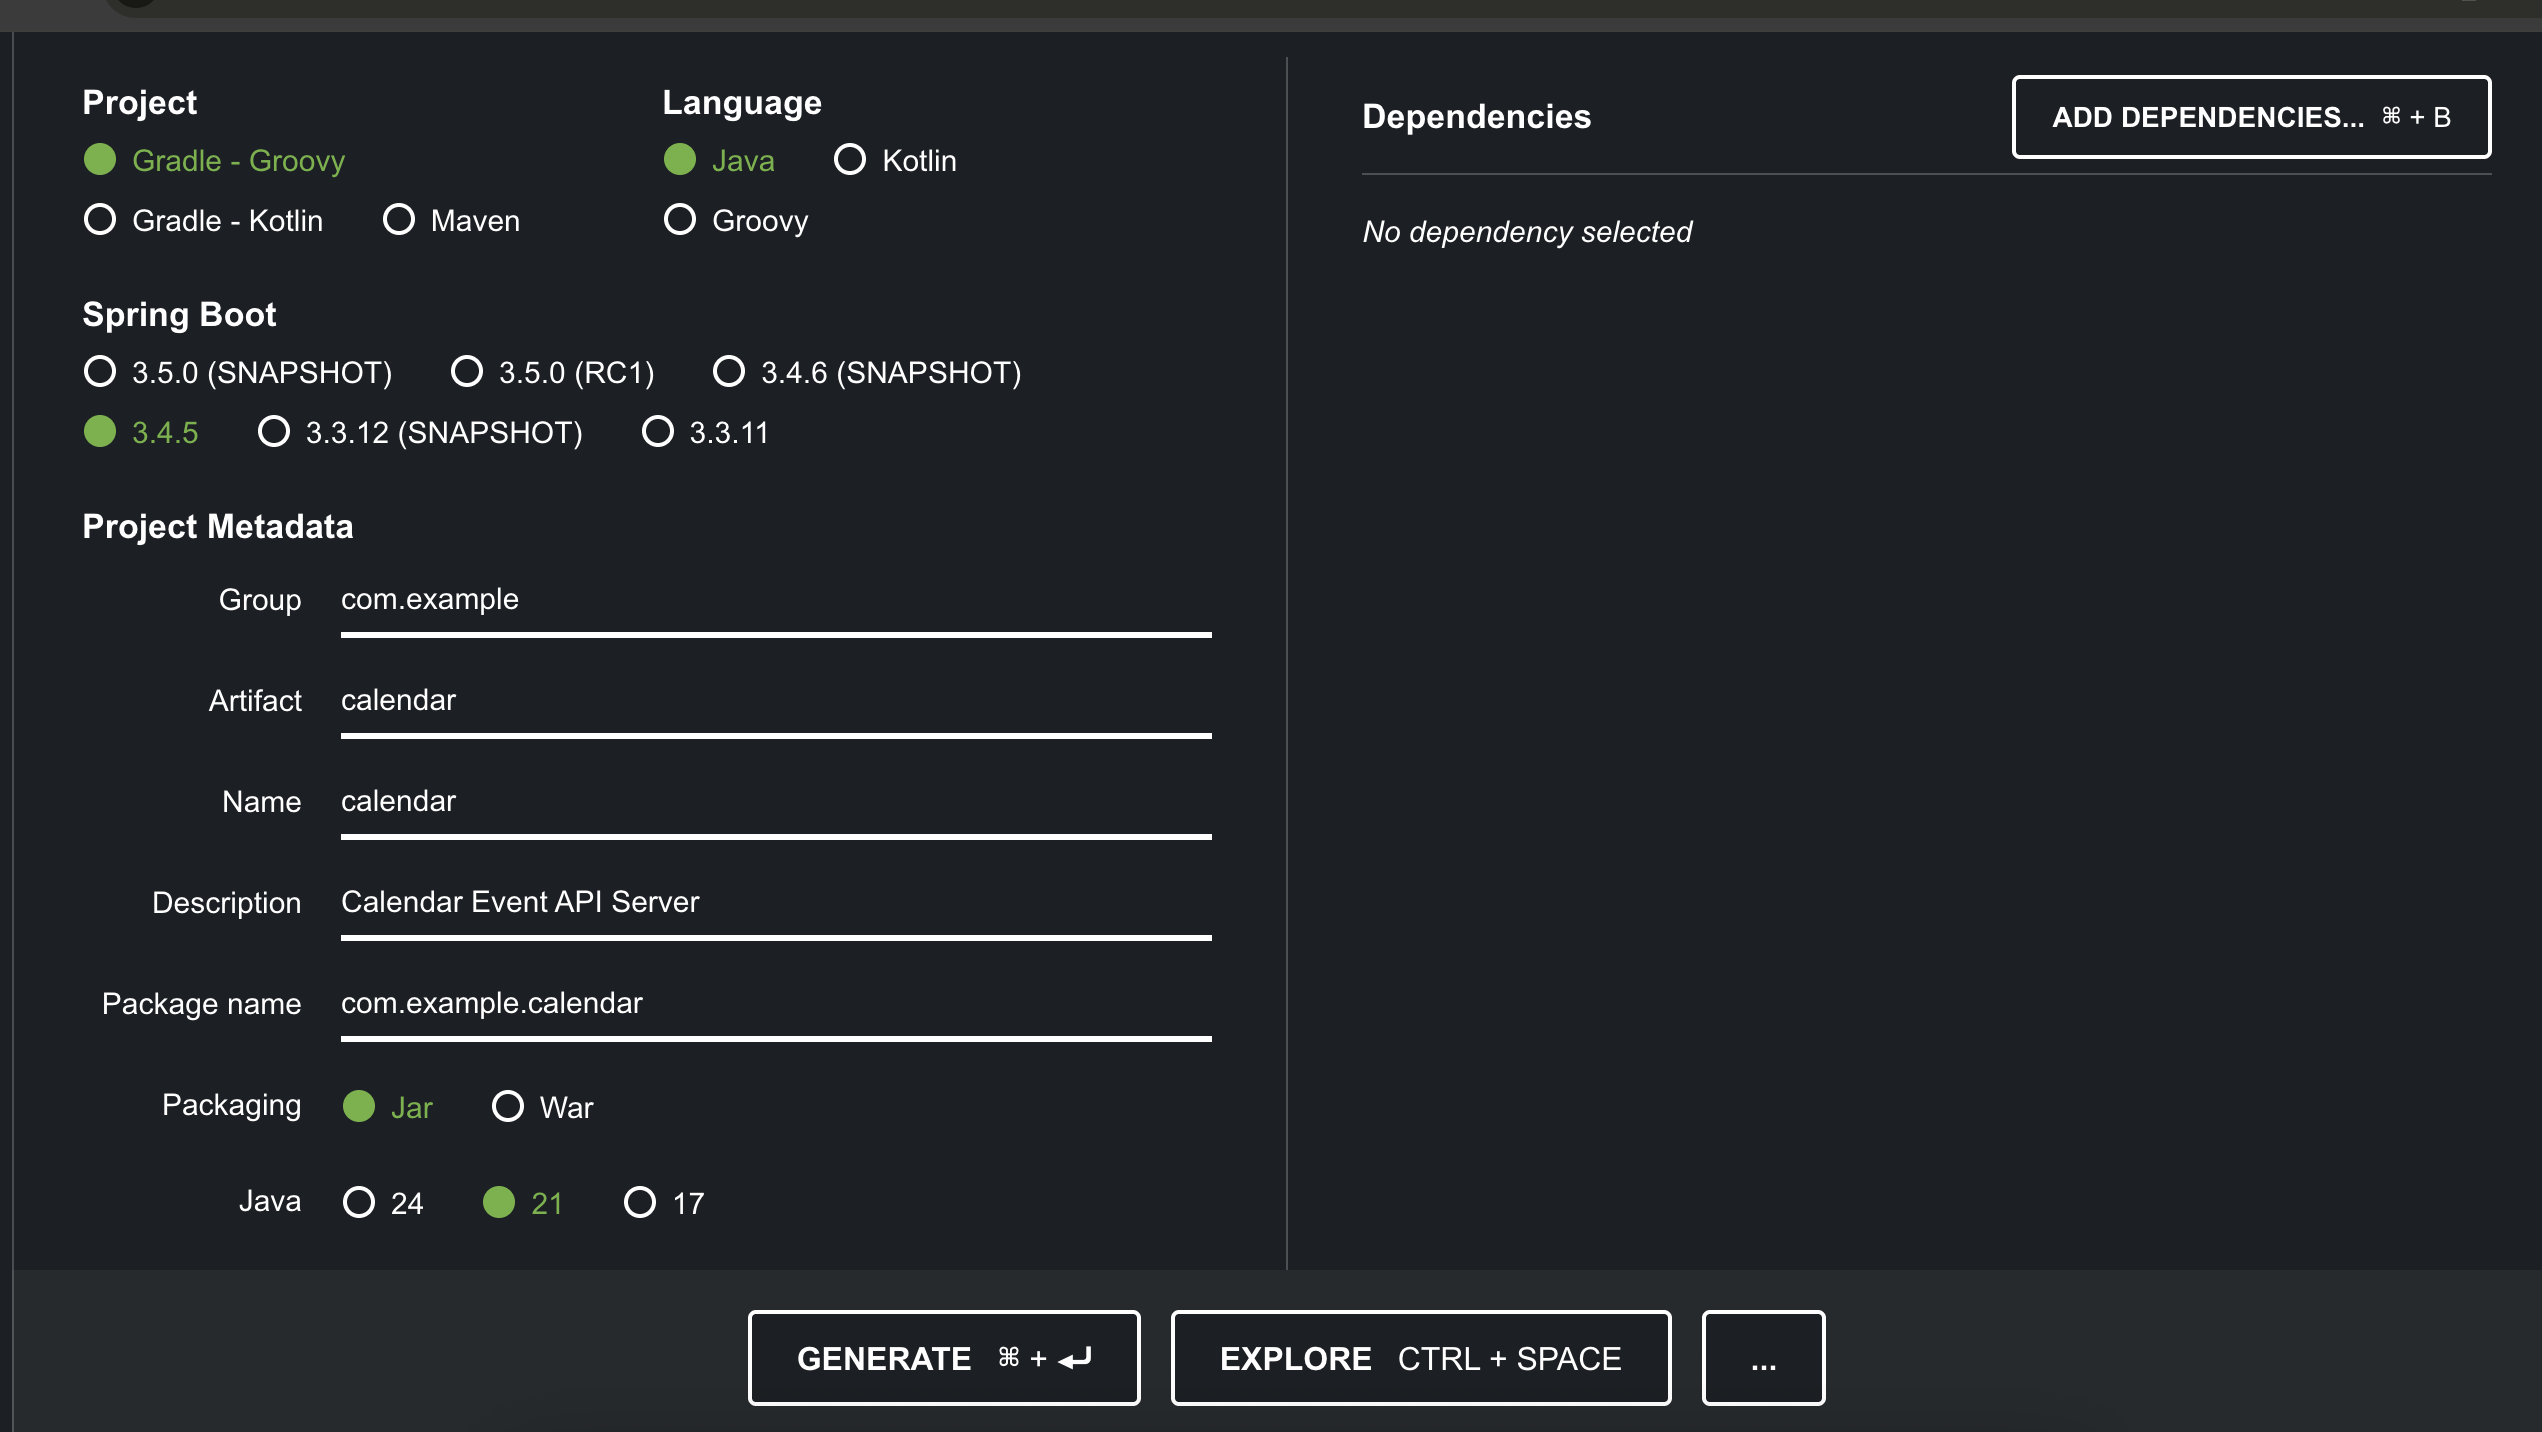Focus the Description input field

775,903
